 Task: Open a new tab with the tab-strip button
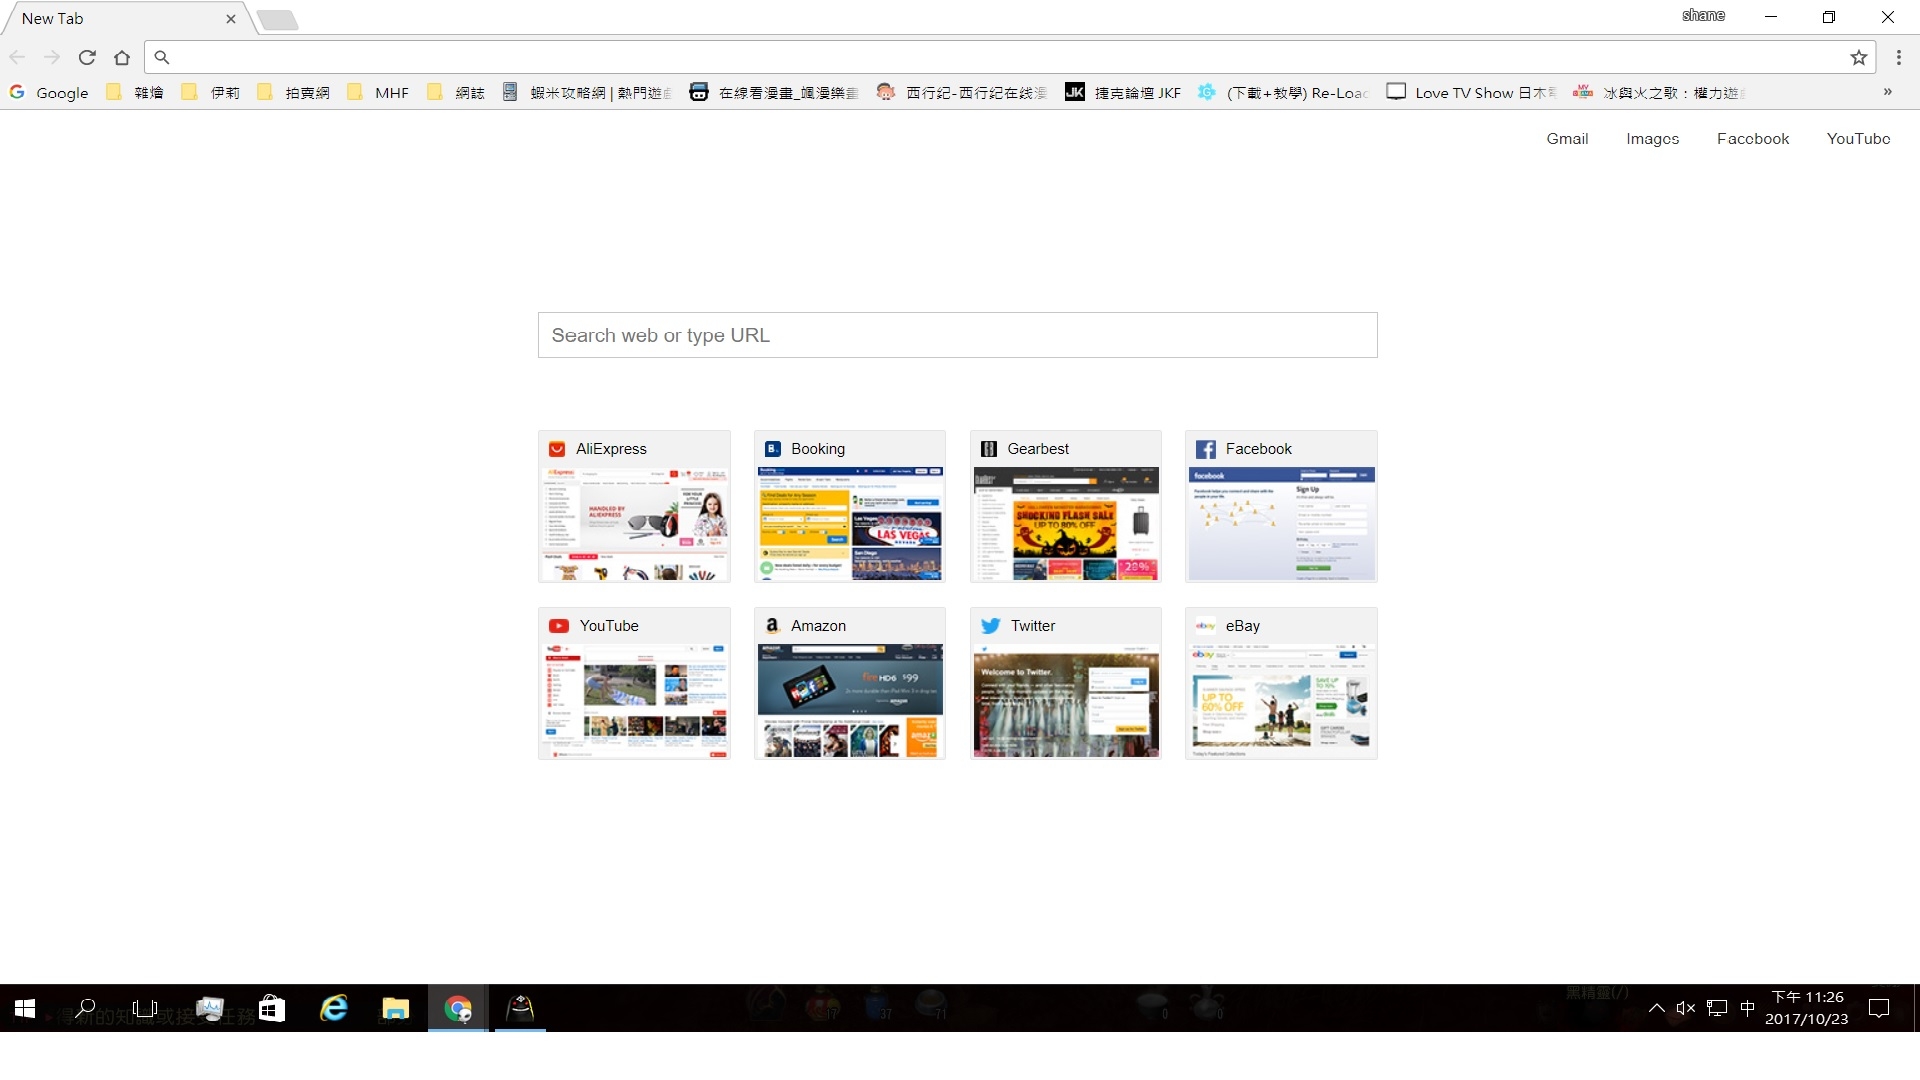click(277, 19)
